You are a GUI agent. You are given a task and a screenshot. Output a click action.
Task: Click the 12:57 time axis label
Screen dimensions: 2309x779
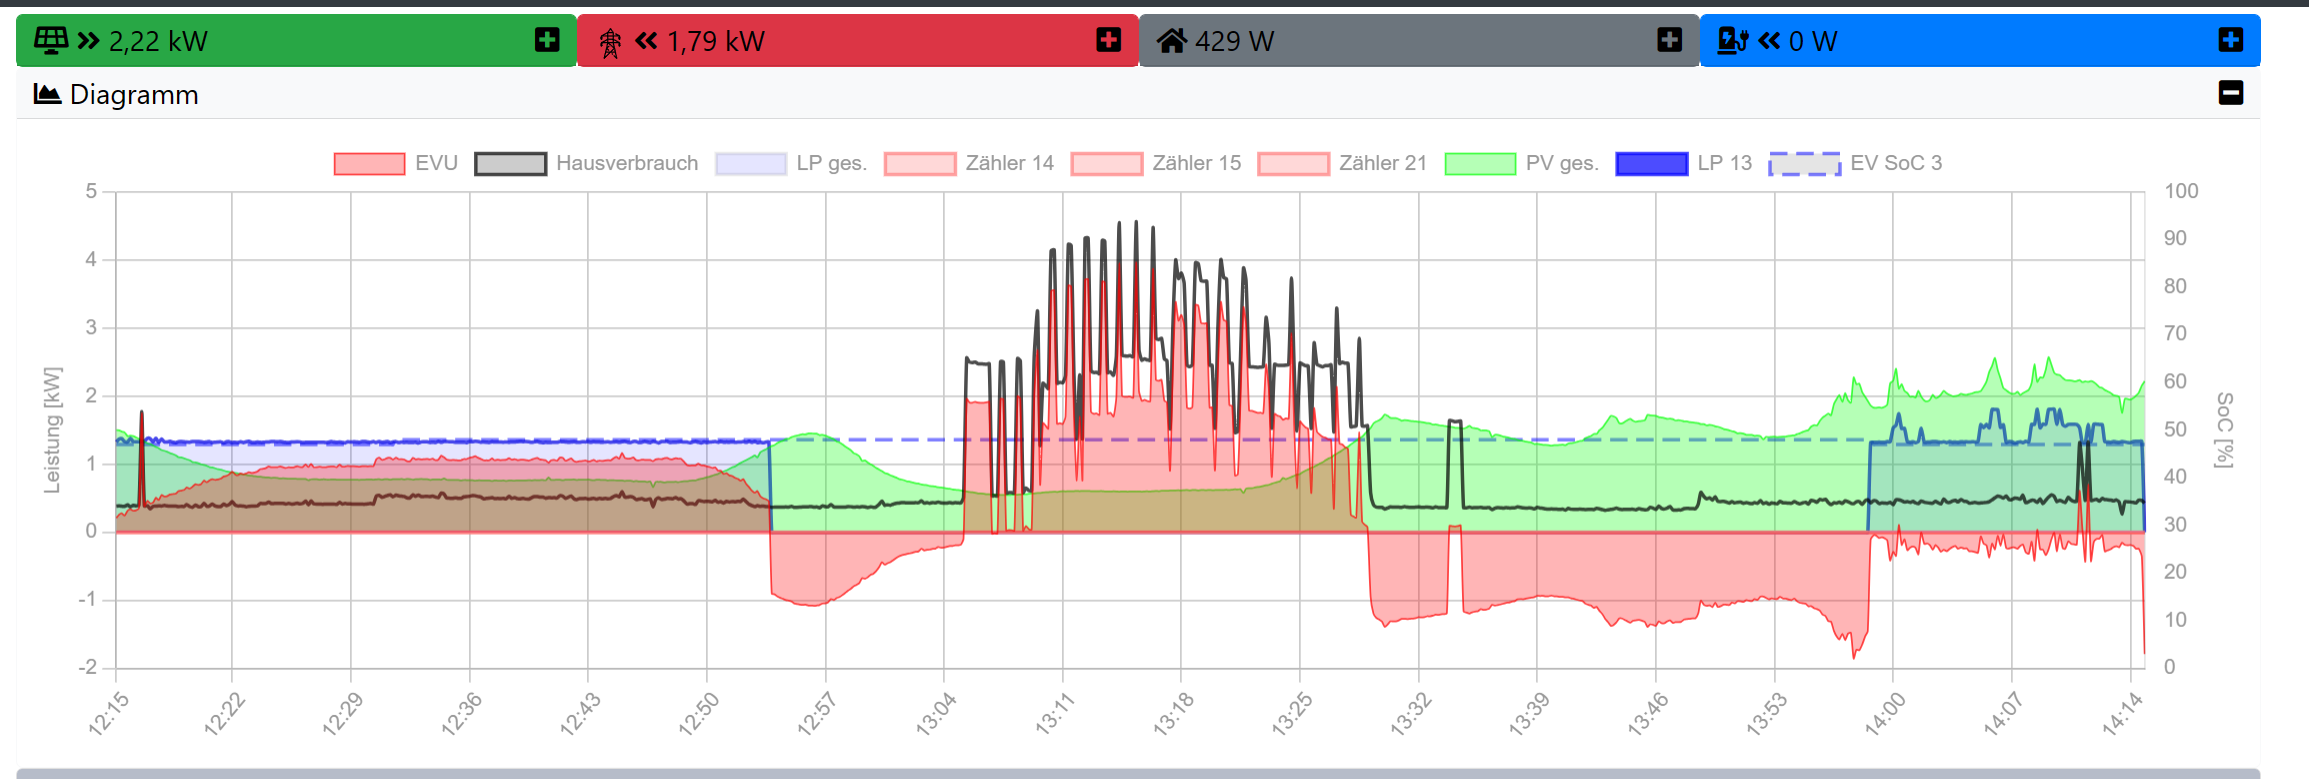[817, 714]
